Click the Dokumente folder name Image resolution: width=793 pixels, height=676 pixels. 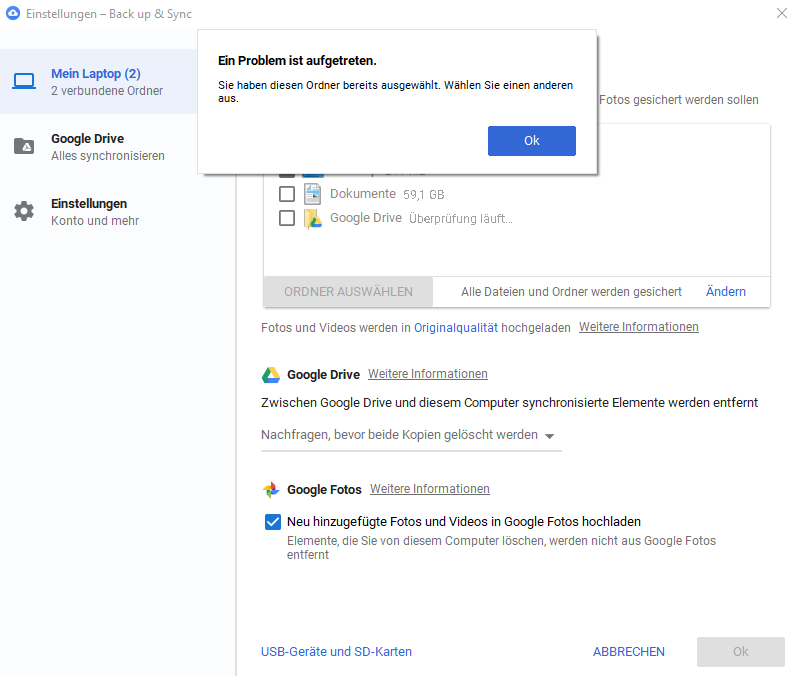[x=363, y=194]
